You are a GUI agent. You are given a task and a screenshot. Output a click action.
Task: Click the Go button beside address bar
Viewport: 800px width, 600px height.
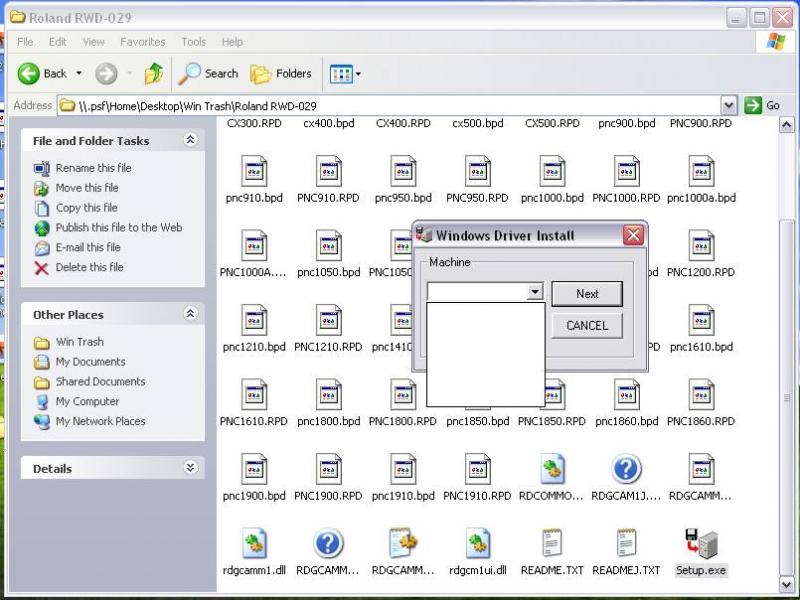point(762,106)
